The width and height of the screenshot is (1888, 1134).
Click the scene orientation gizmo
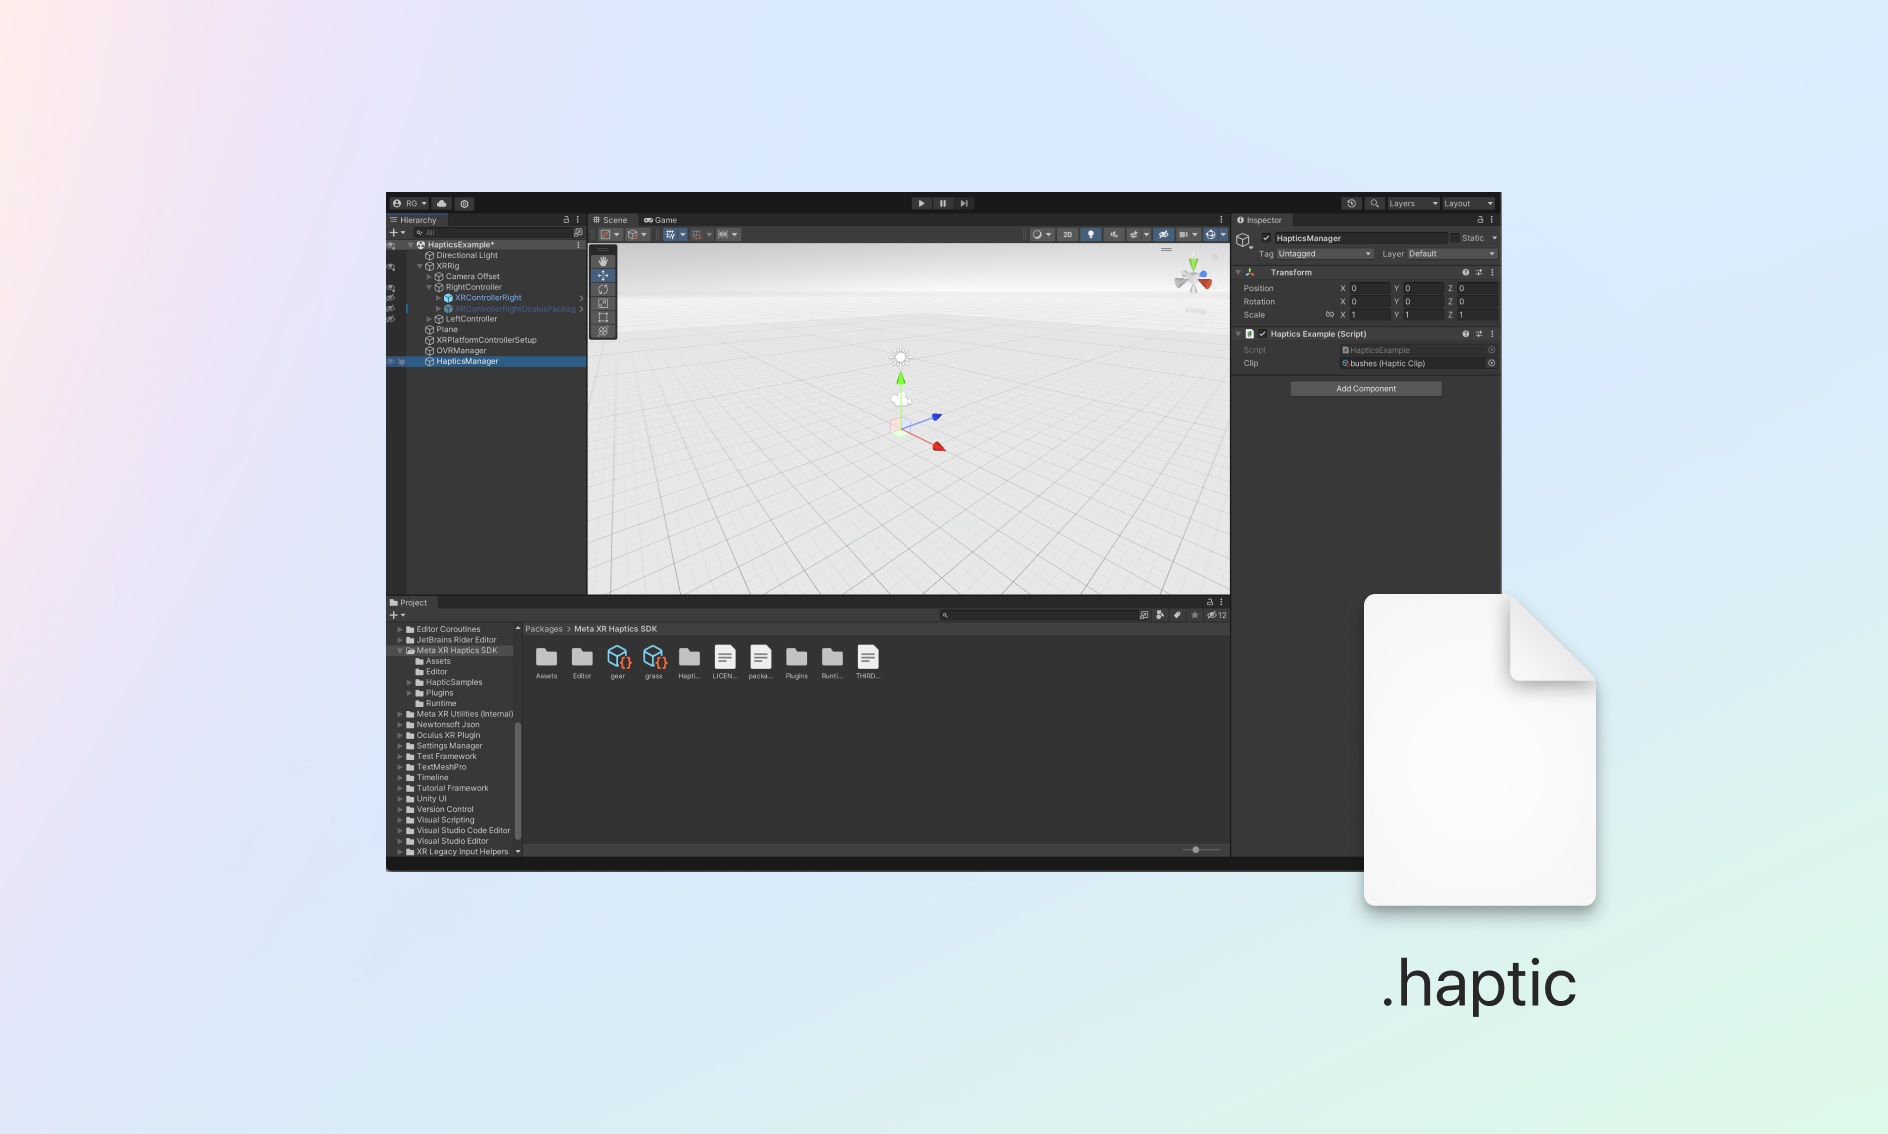coord(1193,277)
